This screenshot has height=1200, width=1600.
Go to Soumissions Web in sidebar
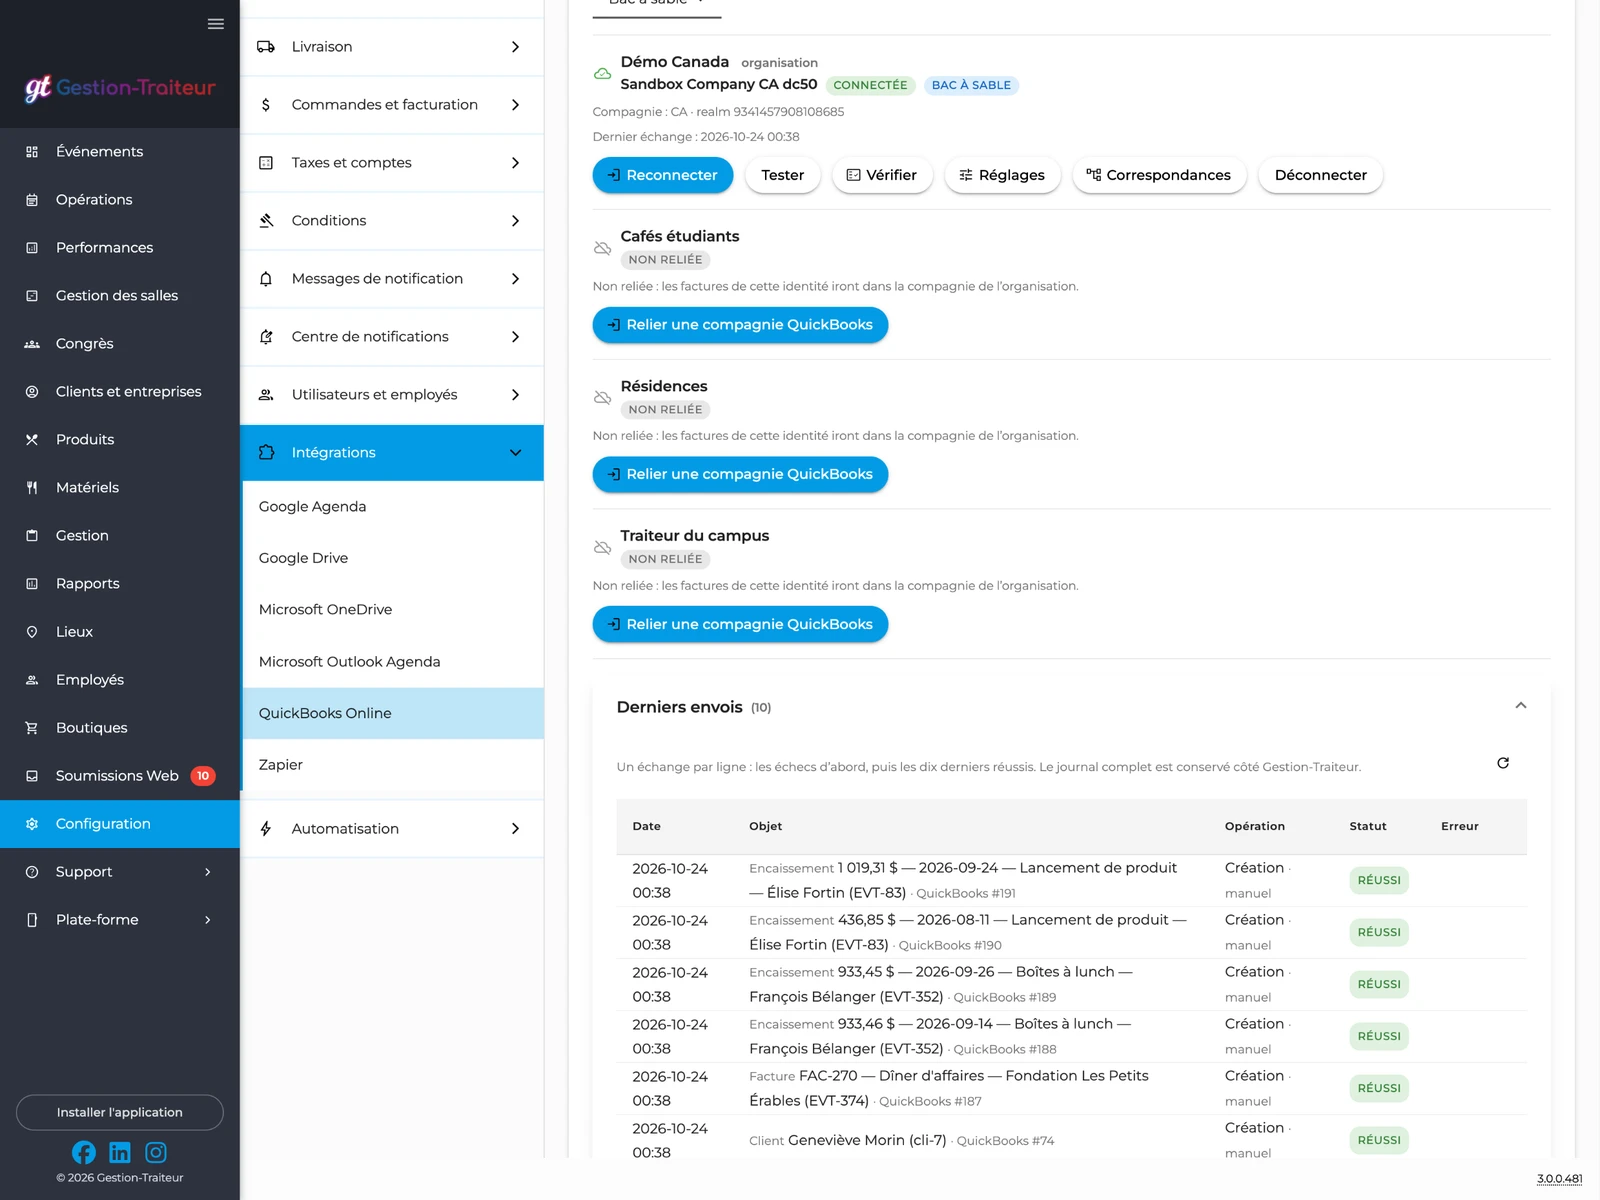click(x=120, y=776)
